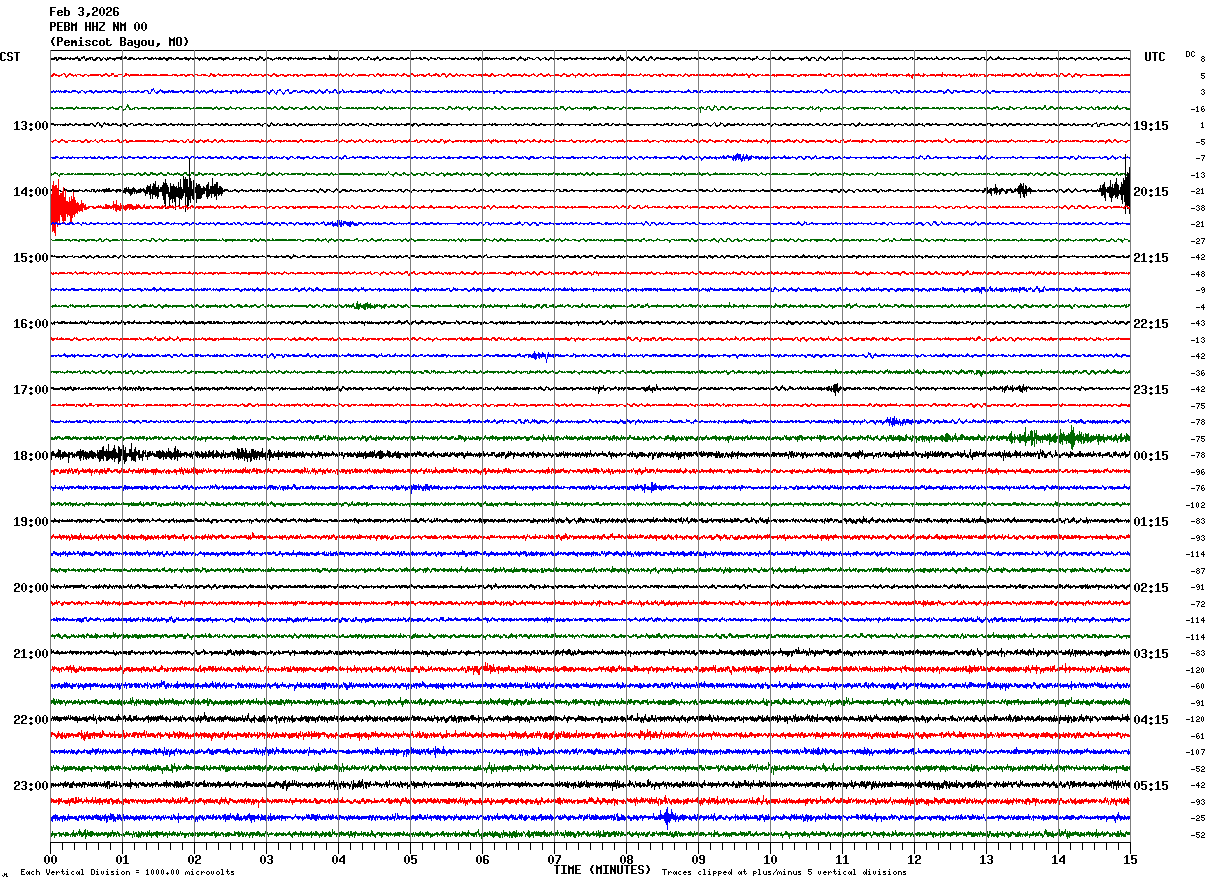Click the DC column header
Screen dimensions: 1210x886
[x=1190, y=53]
